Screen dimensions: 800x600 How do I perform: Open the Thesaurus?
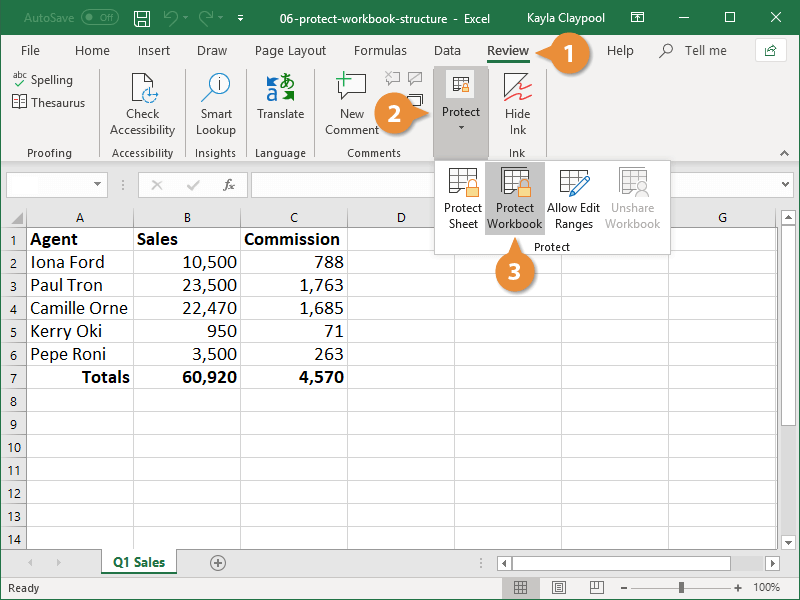click(x=48, y=102)
